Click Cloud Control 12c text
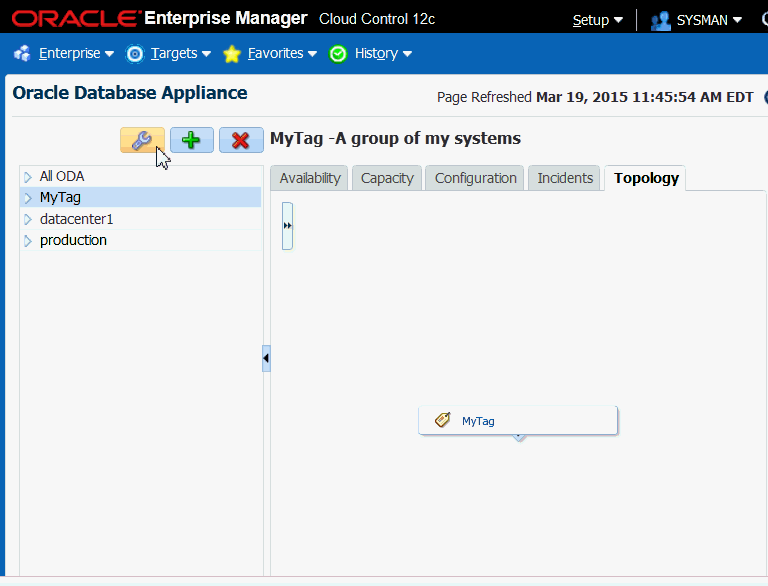 [x=377, y=19]
